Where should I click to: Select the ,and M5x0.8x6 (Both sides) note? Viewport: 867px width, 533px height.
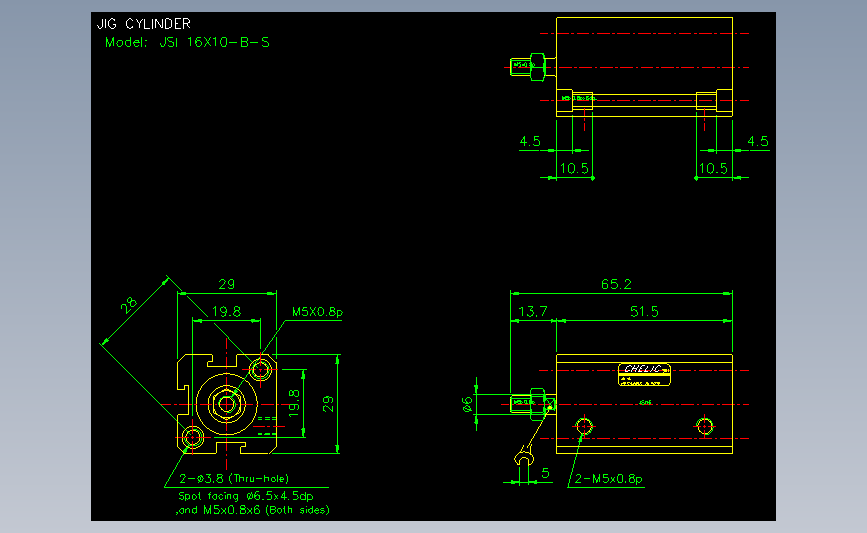253,510
